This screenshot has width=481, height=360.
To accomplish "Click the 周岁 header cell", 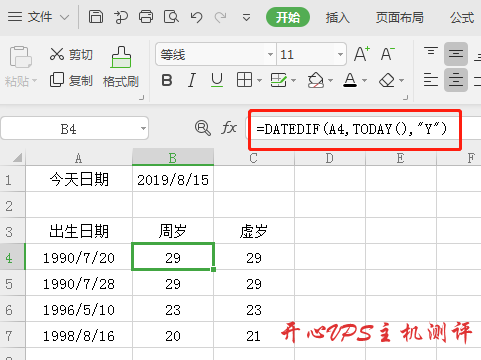I will point(173,231).
